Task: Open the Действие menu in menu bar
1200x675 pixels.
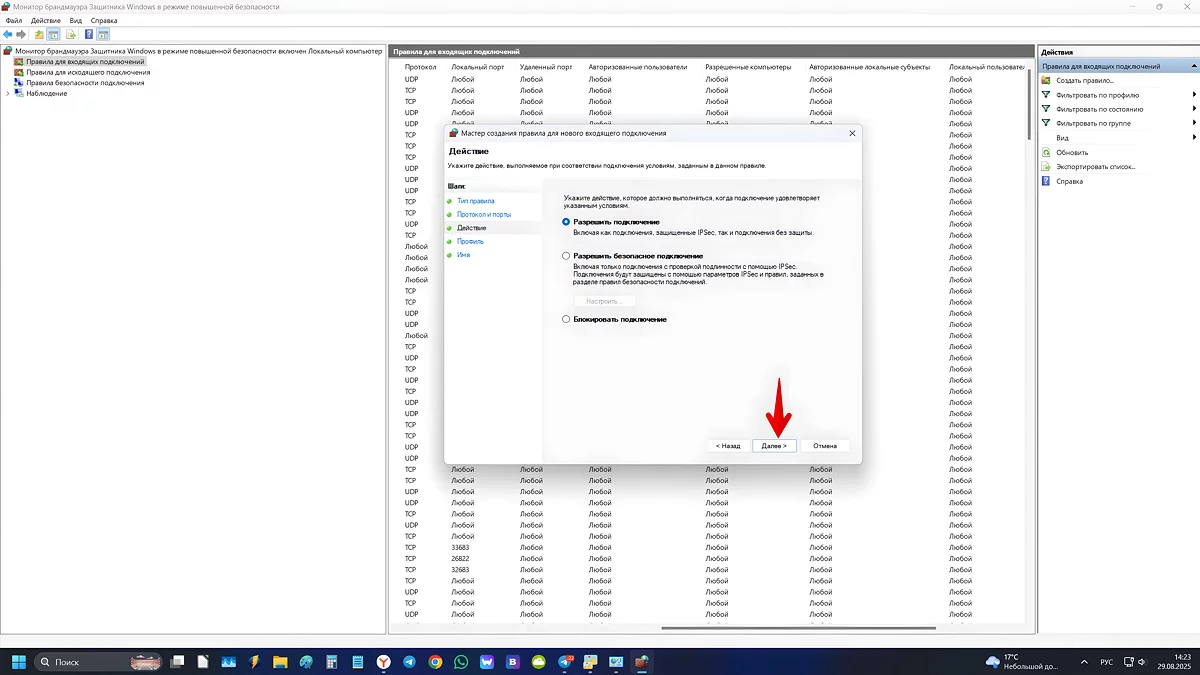Action: (45, 20)
